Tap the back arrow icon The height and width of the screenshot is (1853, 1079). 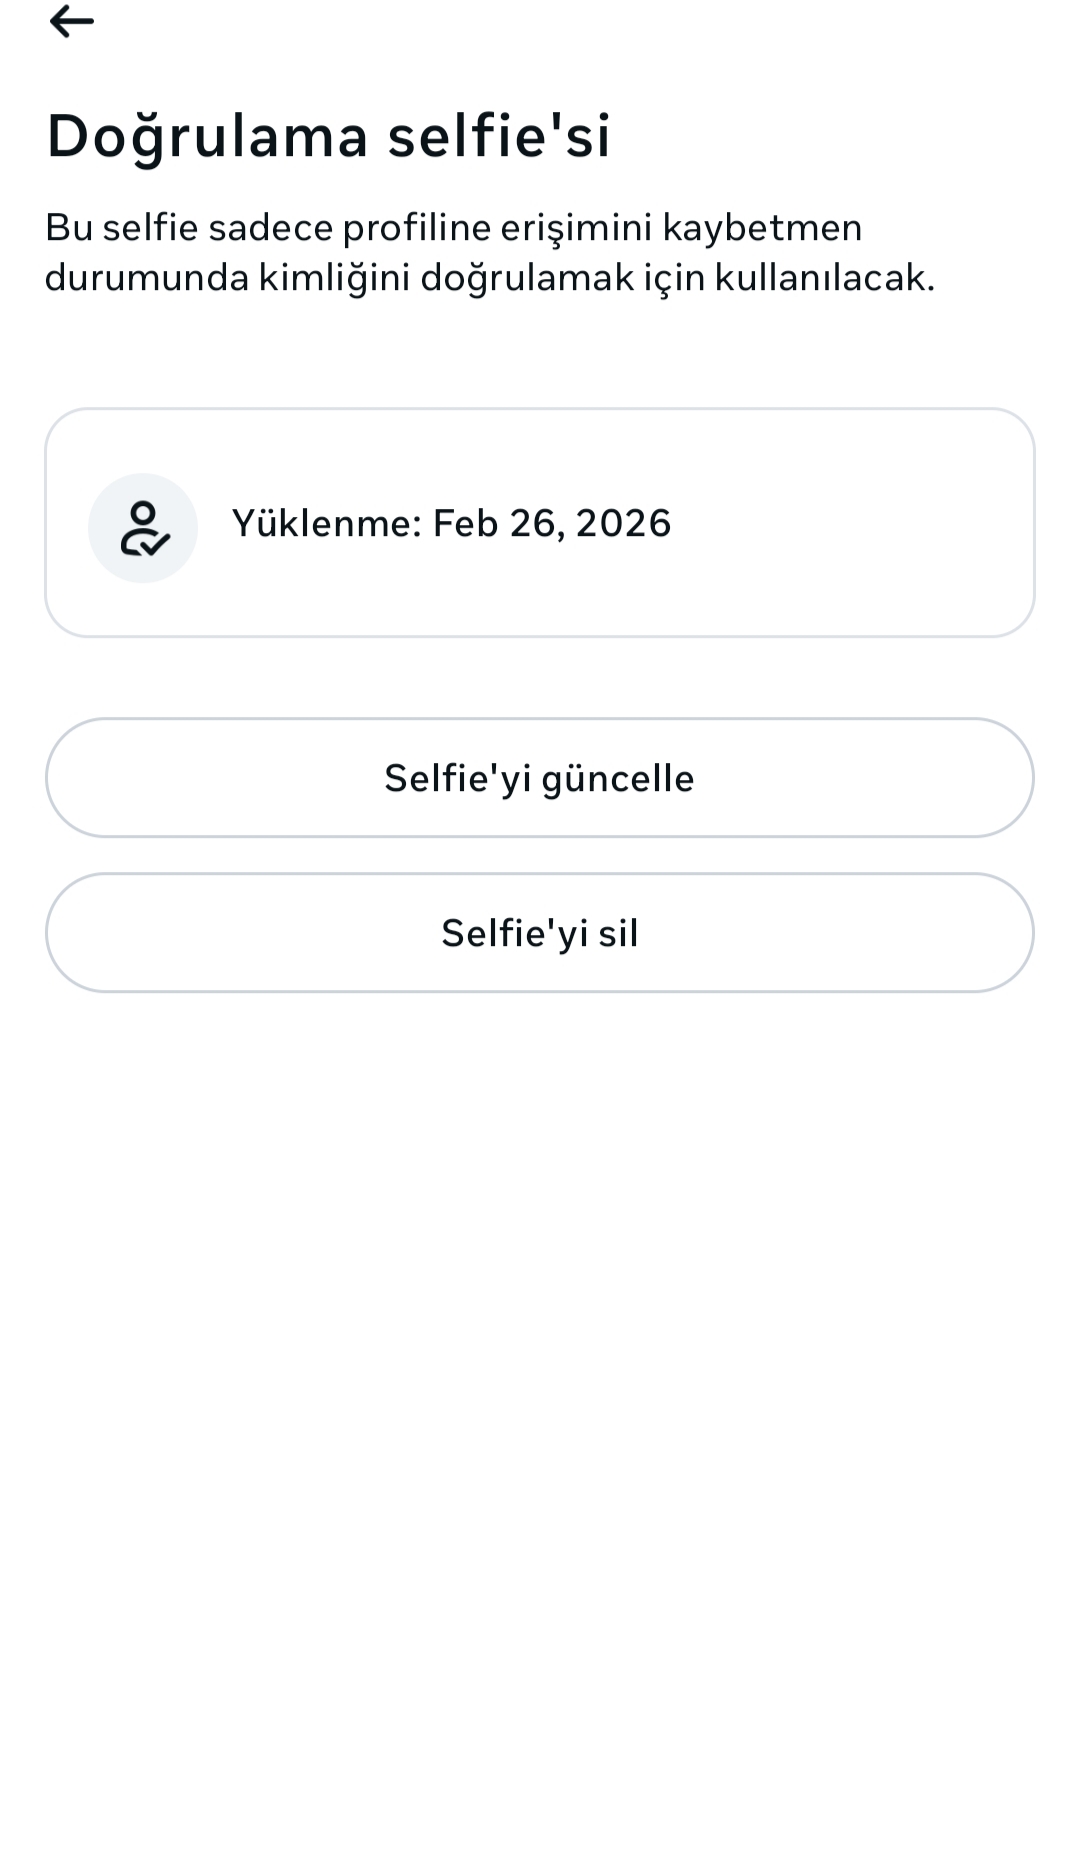pos(71,21)
